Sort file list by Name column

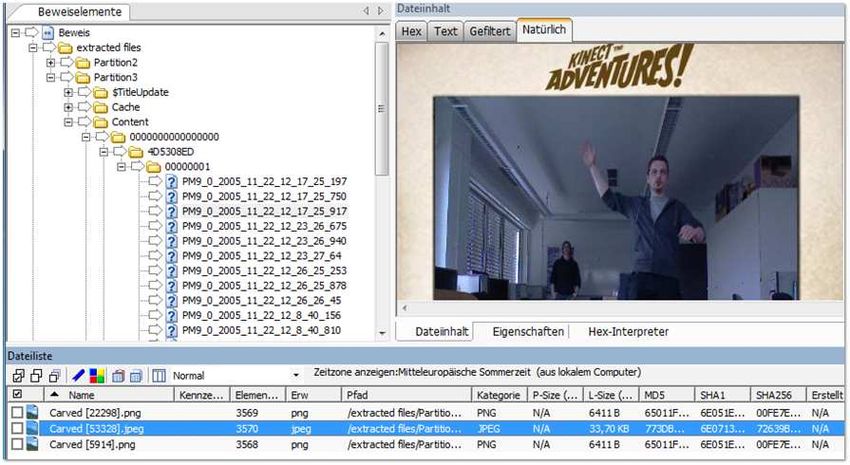(109, 395)
